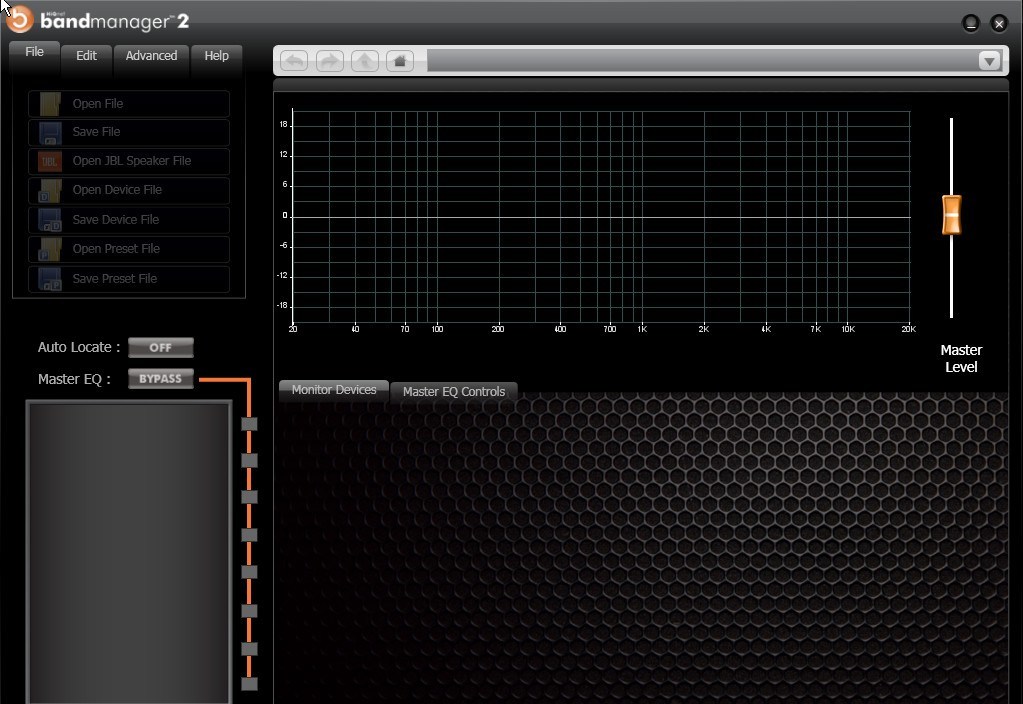Click the Save Preset File icon
This screenshot has height=704, width=1023.
[x=49, y=278]
